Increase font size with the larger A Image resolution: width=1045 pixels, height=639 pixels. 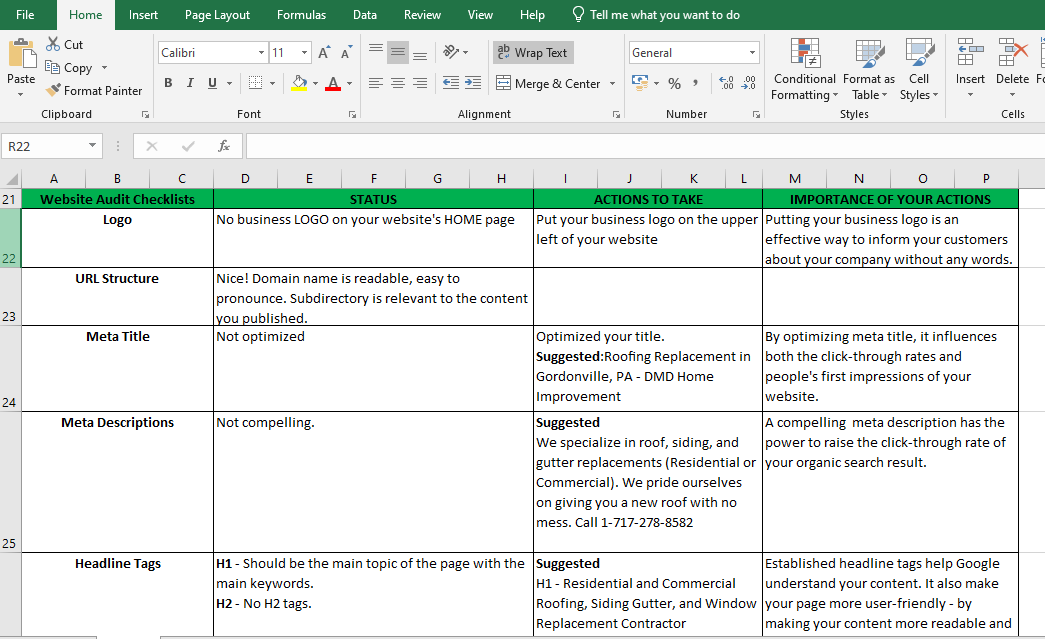pos(324,53)
